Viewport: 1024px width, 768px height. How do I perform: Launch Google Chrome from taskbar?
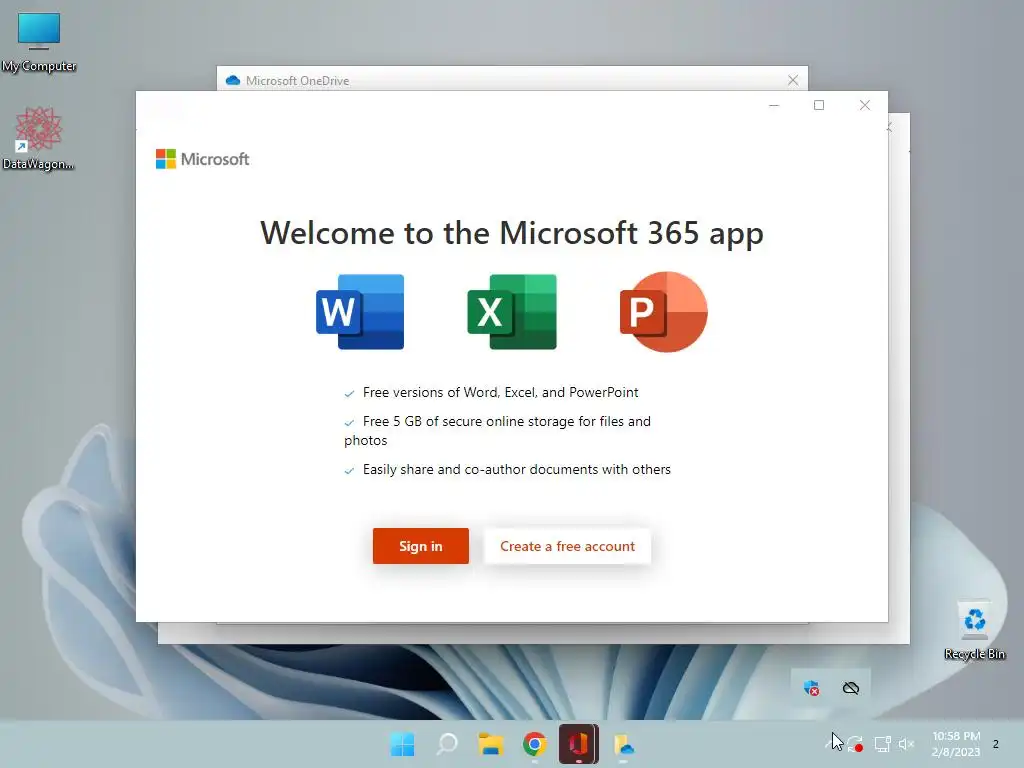tap(534, 744)
